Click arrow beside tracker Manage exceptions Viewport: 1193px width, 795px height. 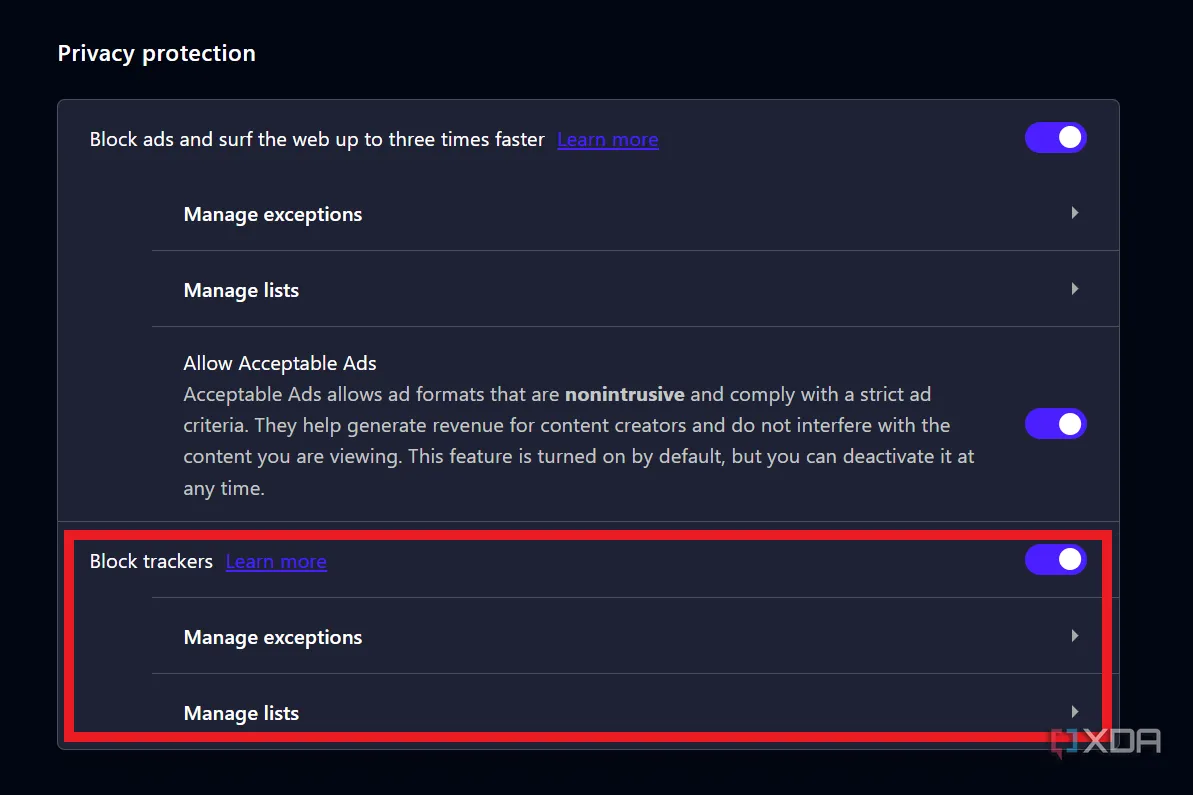1074,636
